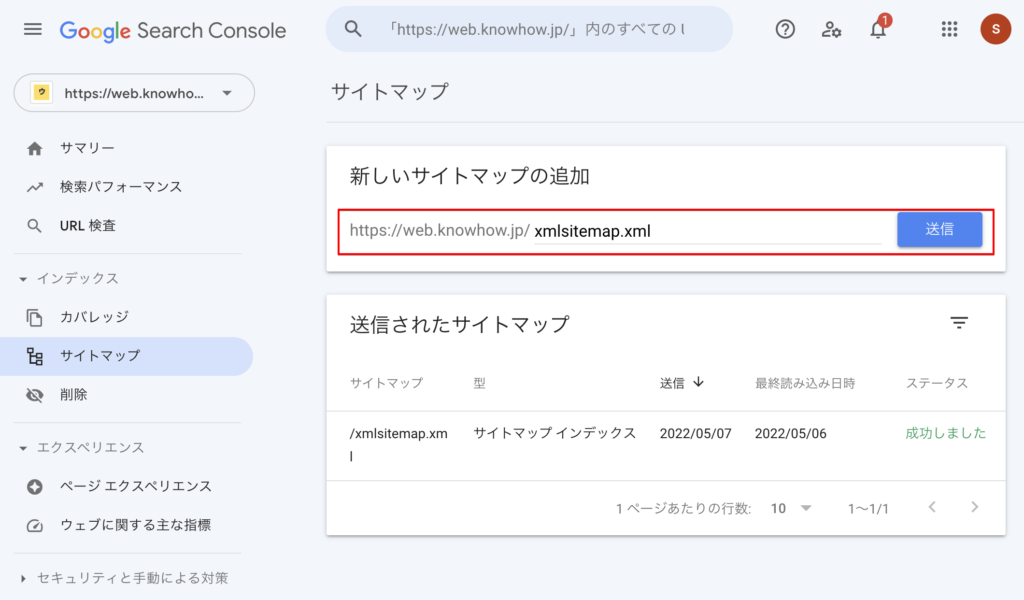The width and height of the screenshot is (1024, 600).
Task: Click the 成功しました status
Action: point(945,434)
